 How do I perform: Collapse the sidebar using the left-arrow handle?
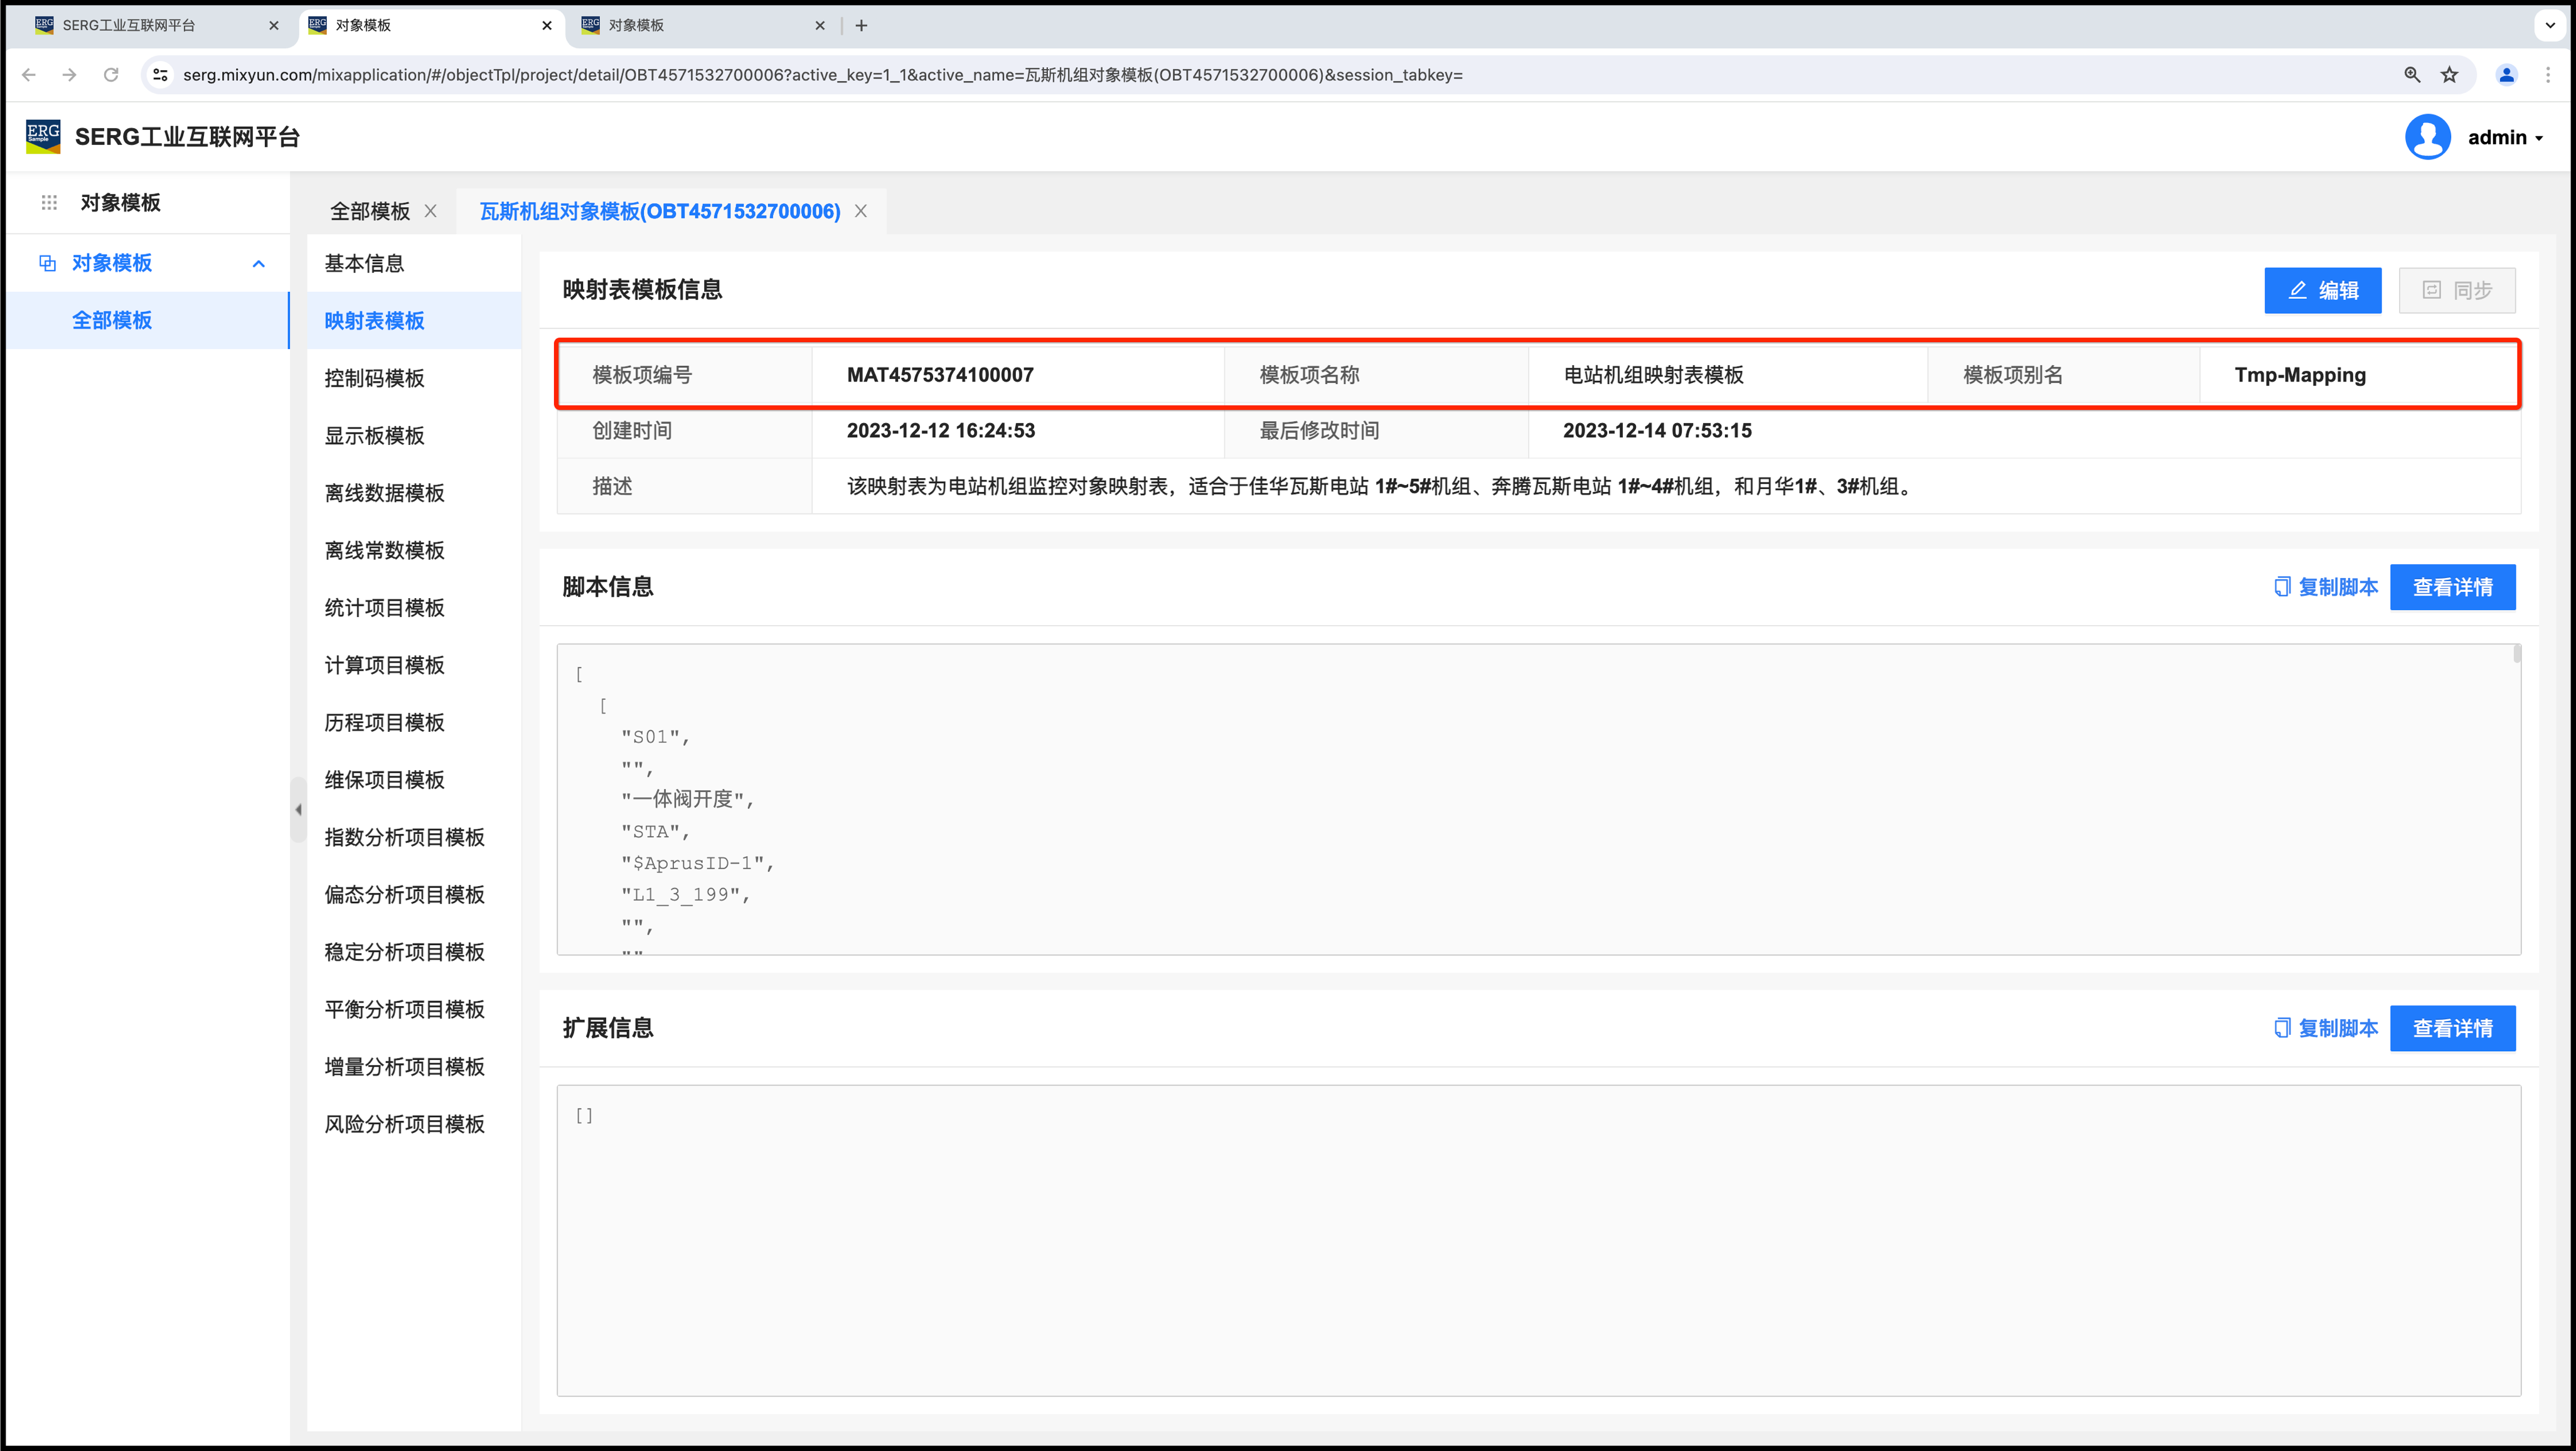coord(298,810)
